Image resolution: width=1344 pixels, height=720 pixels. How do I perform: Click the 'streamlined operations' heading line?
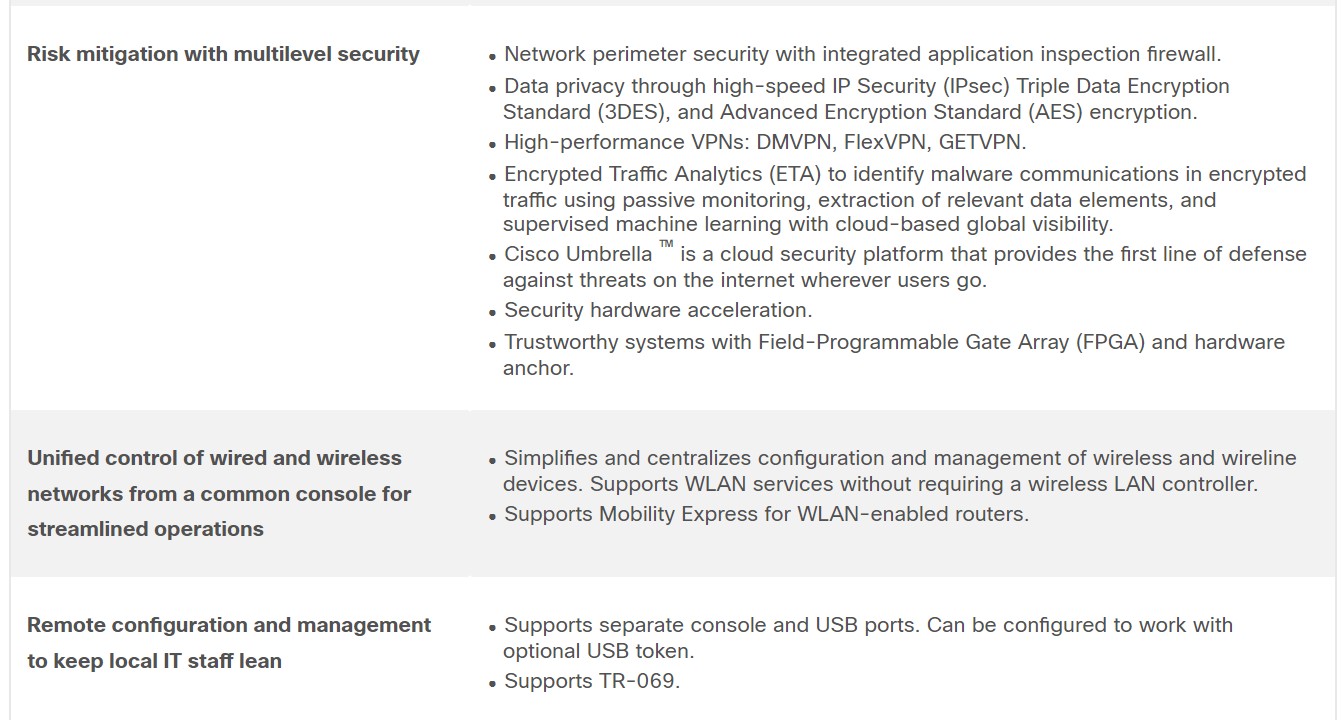click(x=145, y=529)
